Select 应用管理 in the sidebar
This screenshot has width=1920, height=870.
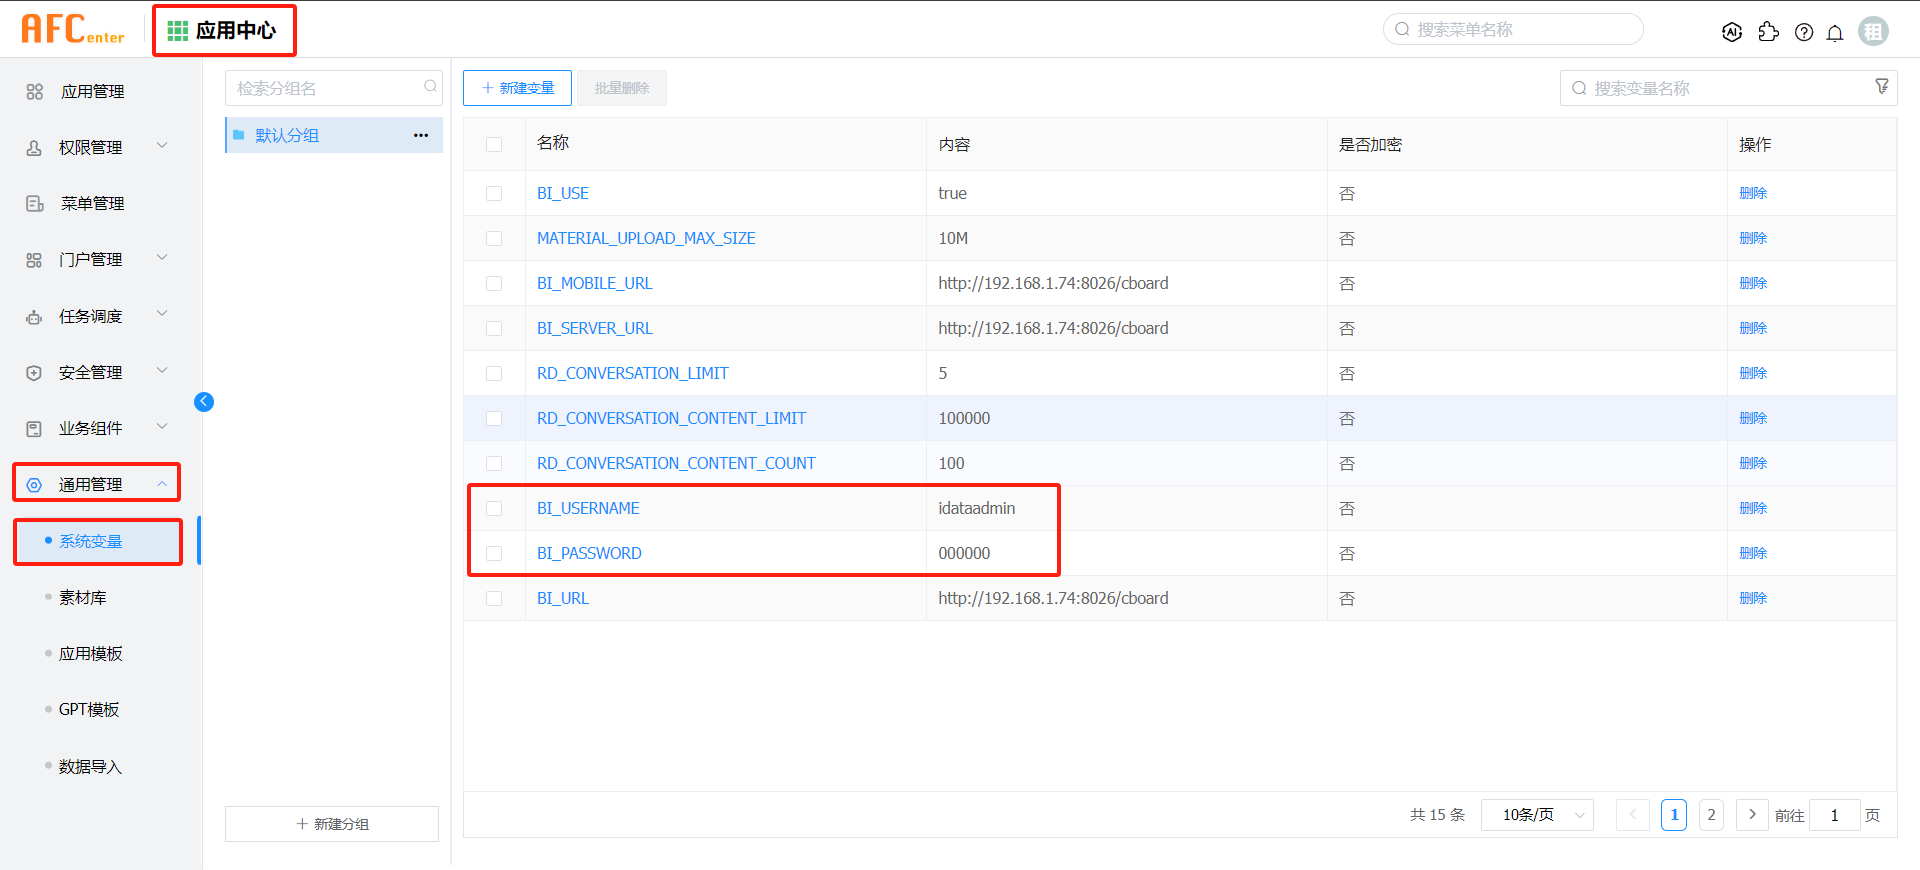pyautogui.click(x=92, y=91)
